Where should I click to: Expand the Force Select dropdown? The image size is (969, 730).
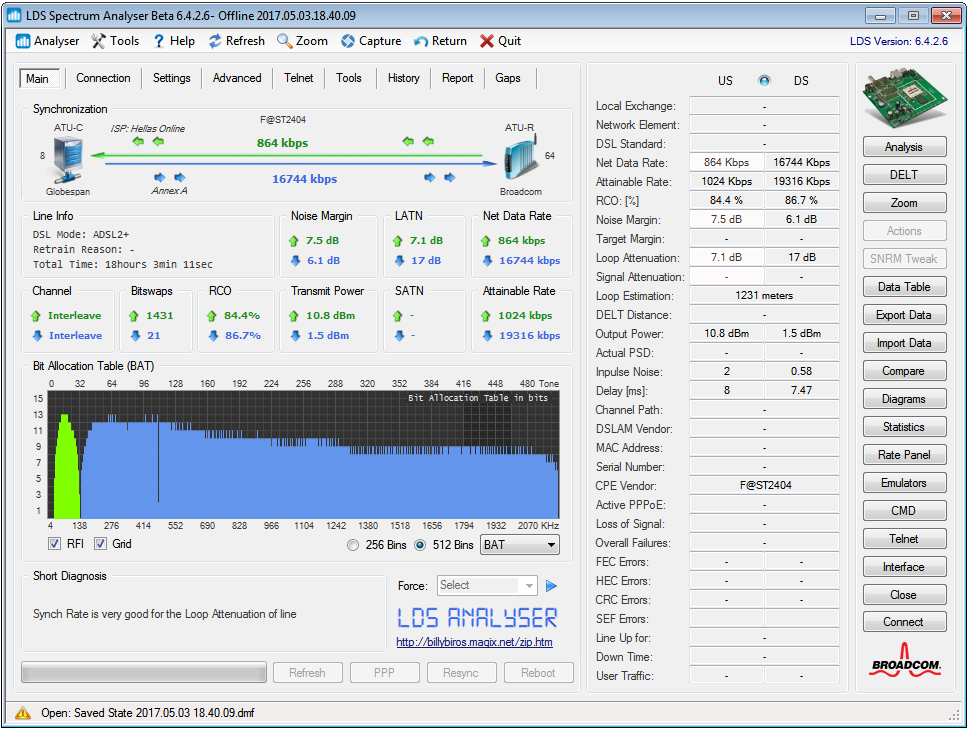click(529, 586)
